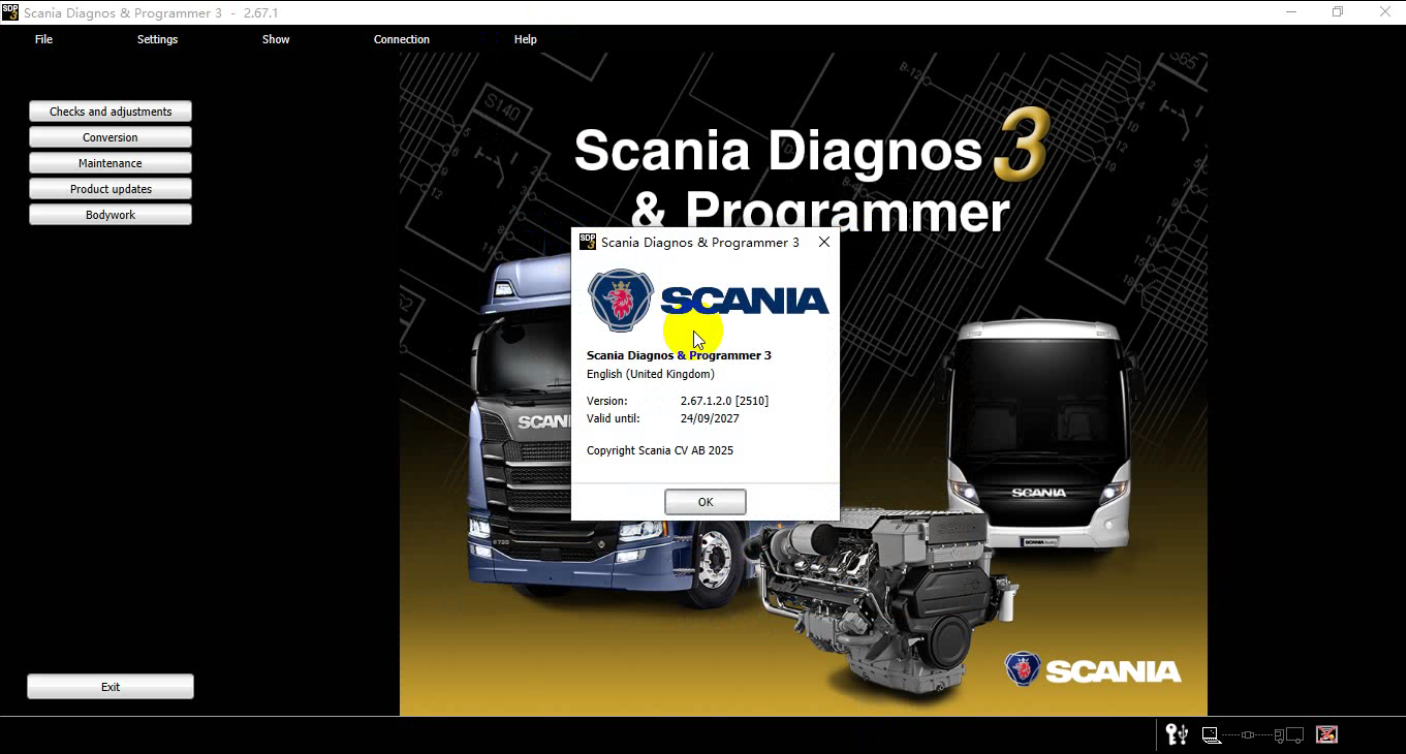Open the Maintenance section
1406x754 pixels.
coord(110,163)
